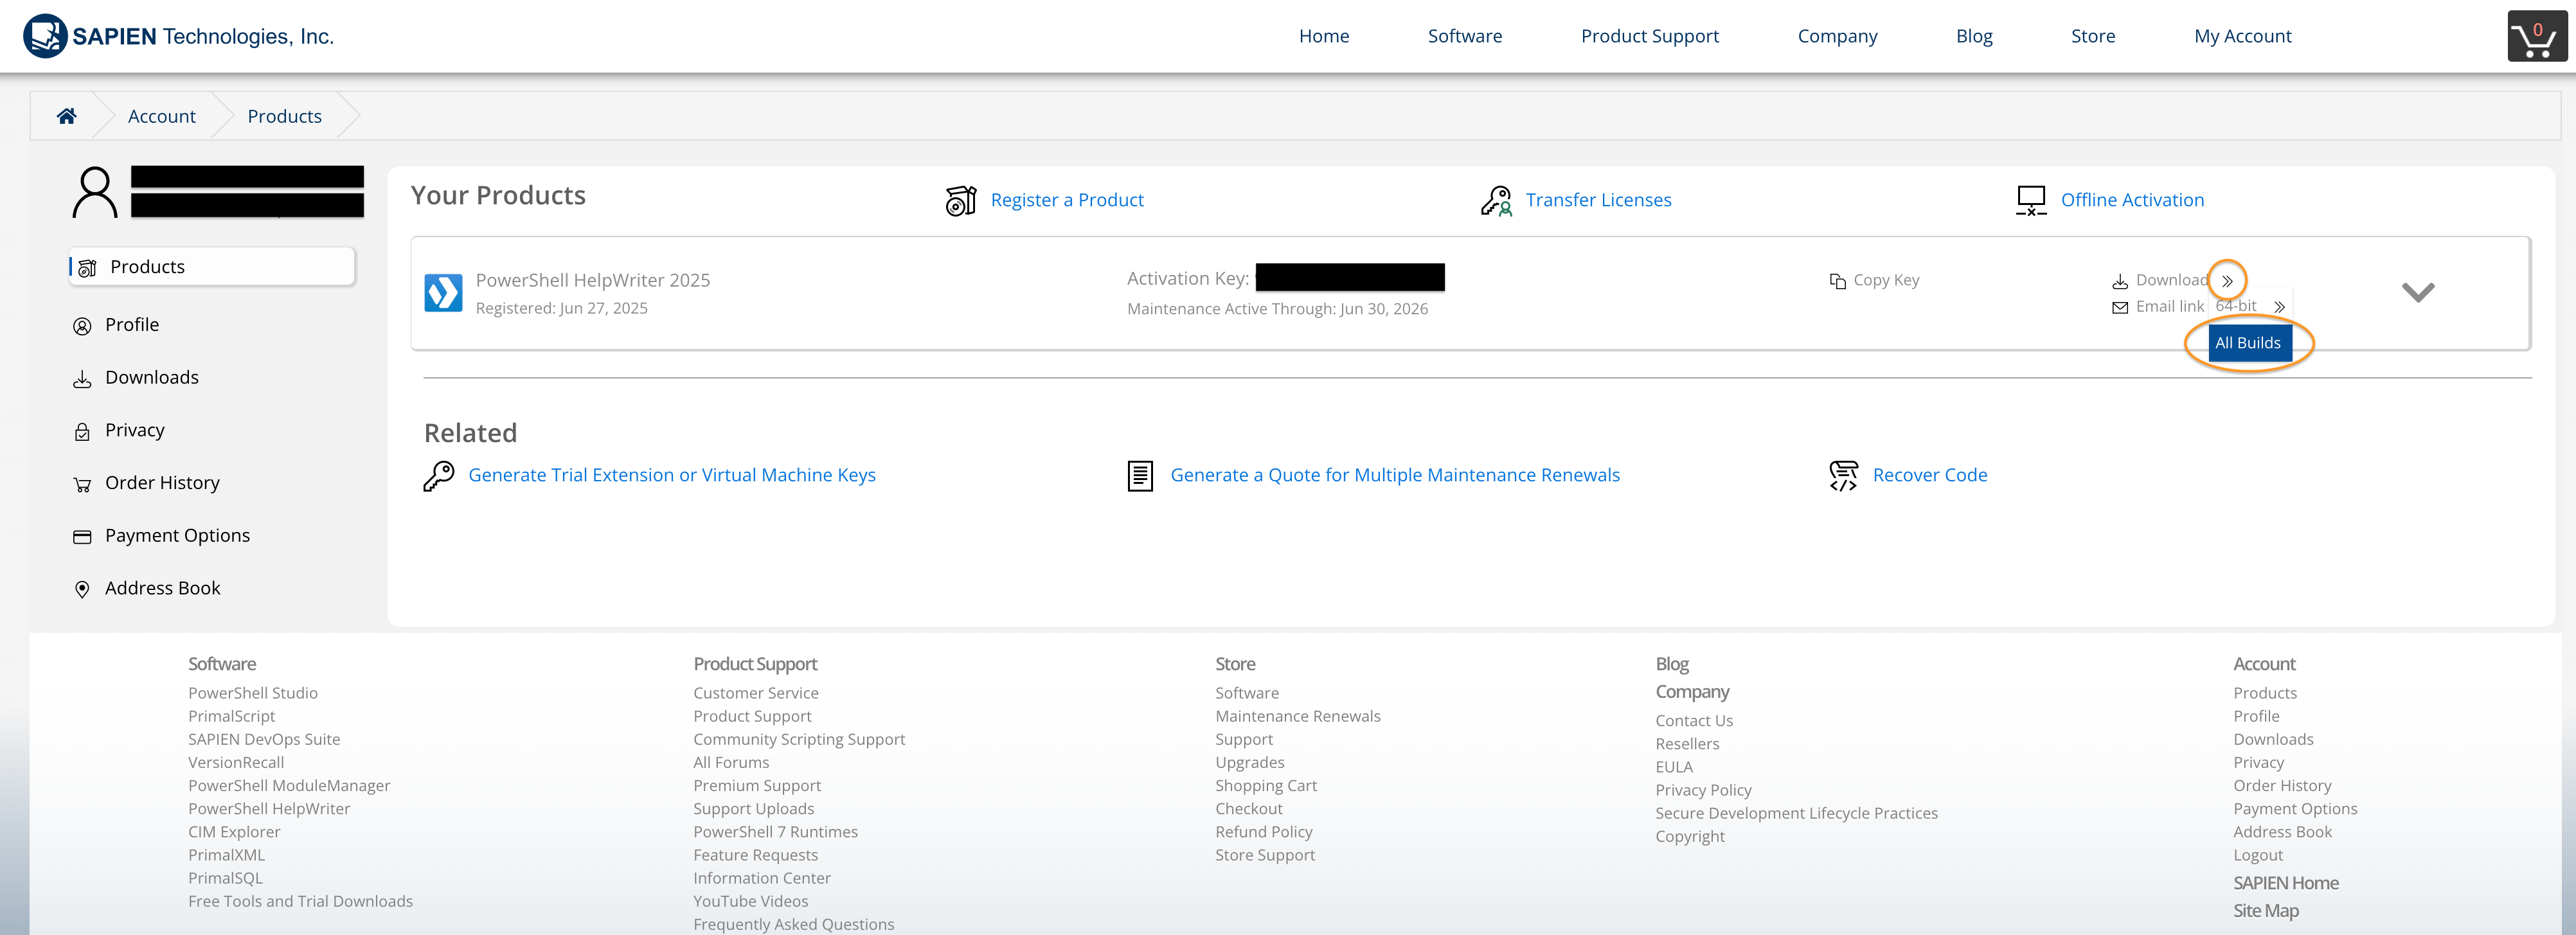Expand the 64-bit double-chevron

tap(2279, 307)
